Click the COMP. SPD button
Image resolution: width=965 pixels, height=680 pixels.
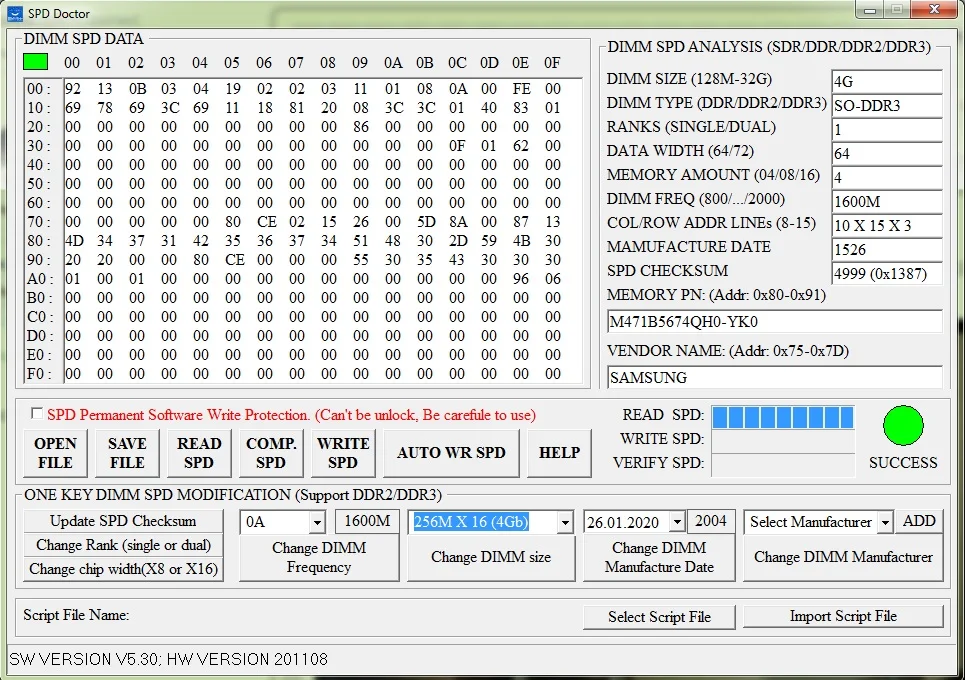pyautogui.click(x=271, y=453)
